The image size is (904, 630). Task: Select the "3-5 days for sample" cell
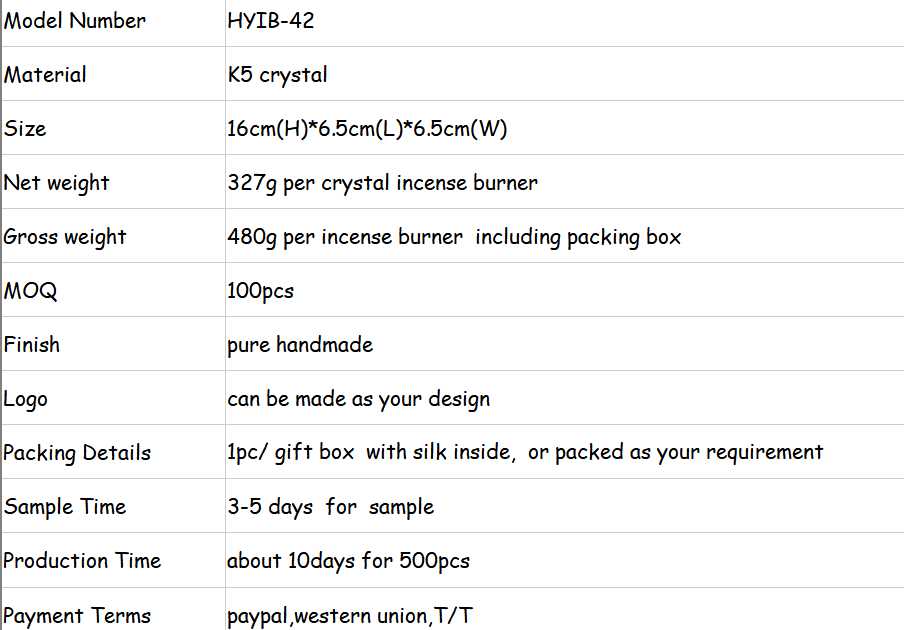[x=330, y=507]
